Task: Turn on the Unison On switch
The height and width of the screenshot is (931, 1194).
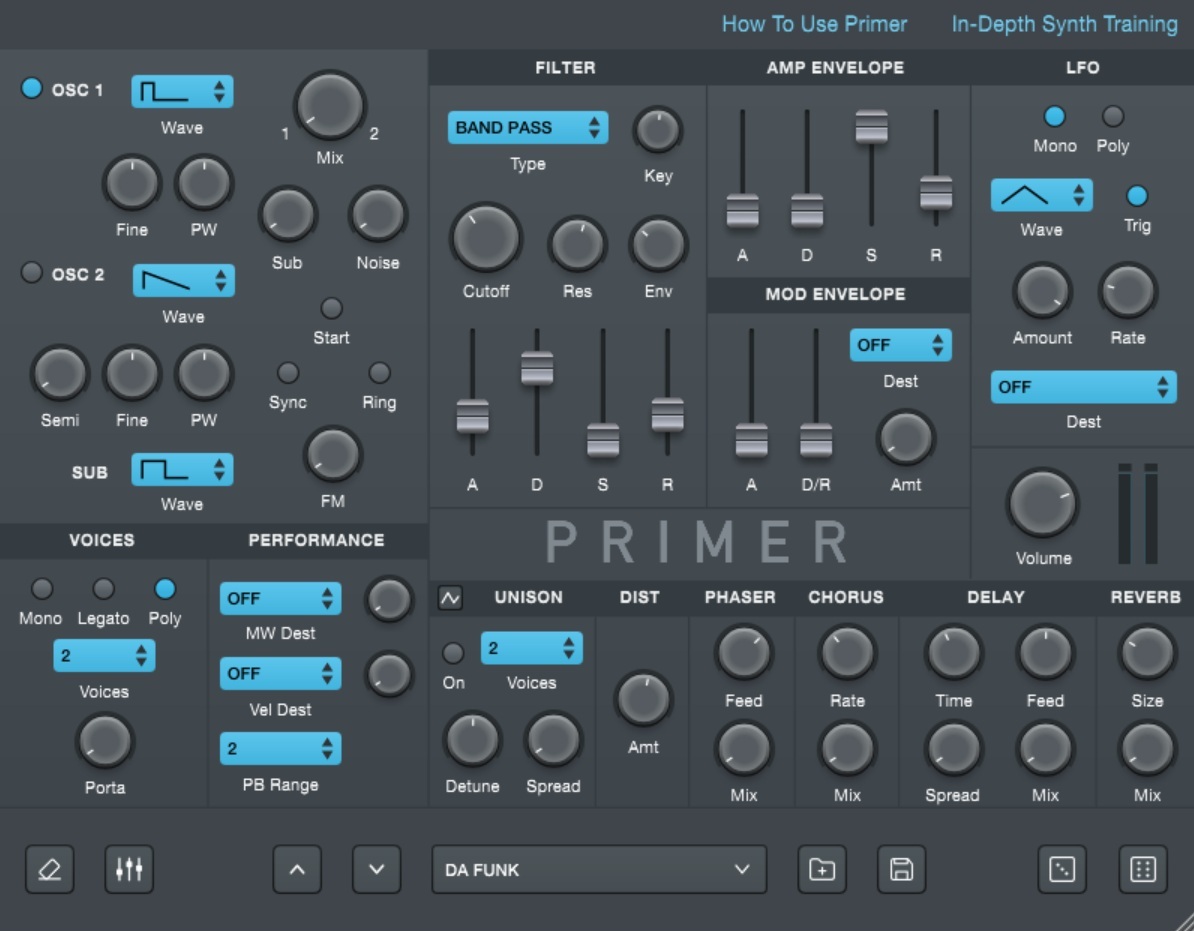Action: click(x=453, y=653)
